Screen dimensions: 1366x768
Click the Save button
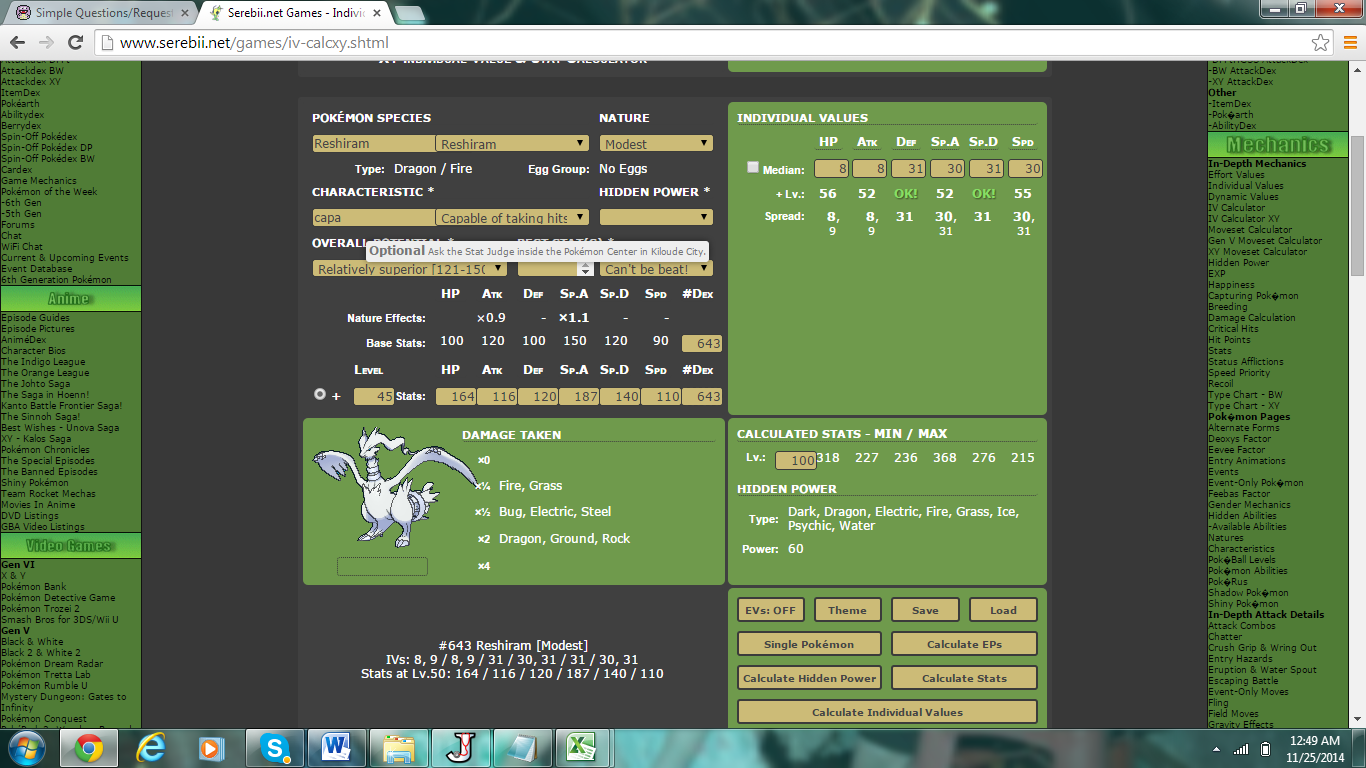pyautogui.click(x=925, y=610)
